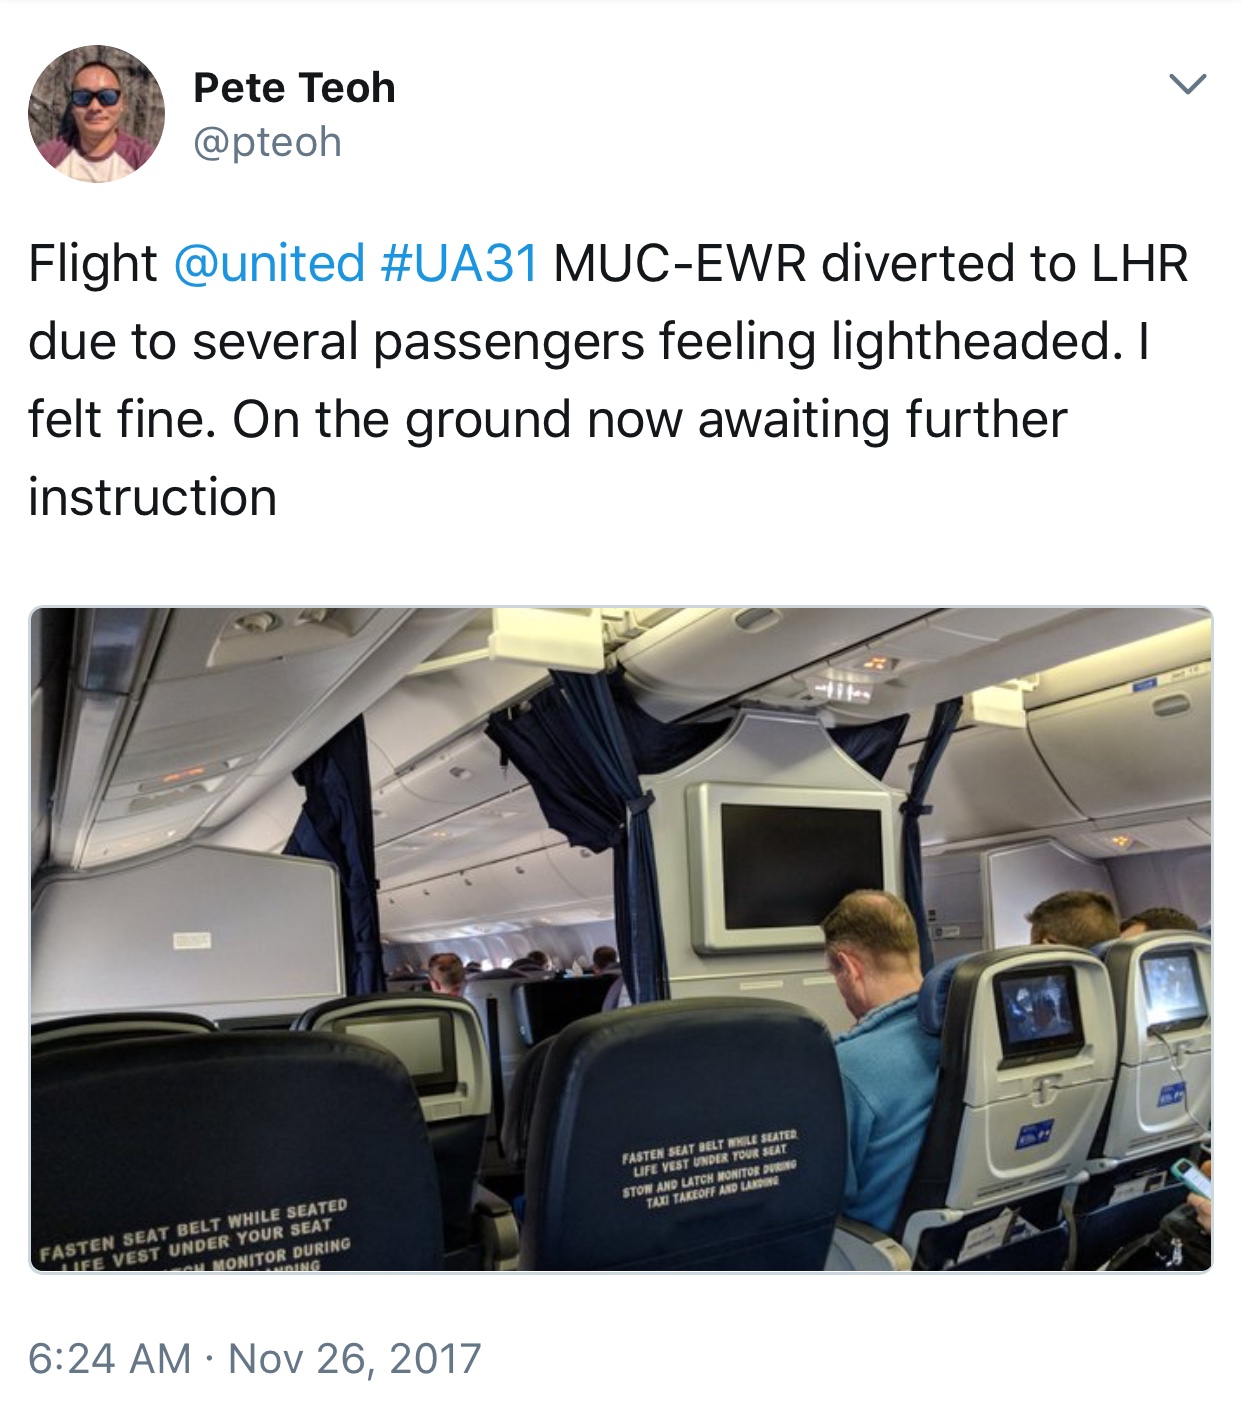Viewport: 1242px width, 1420px height.
Task: Select the Nov 26, 2017 date
Action: [x=355, y=1359]
